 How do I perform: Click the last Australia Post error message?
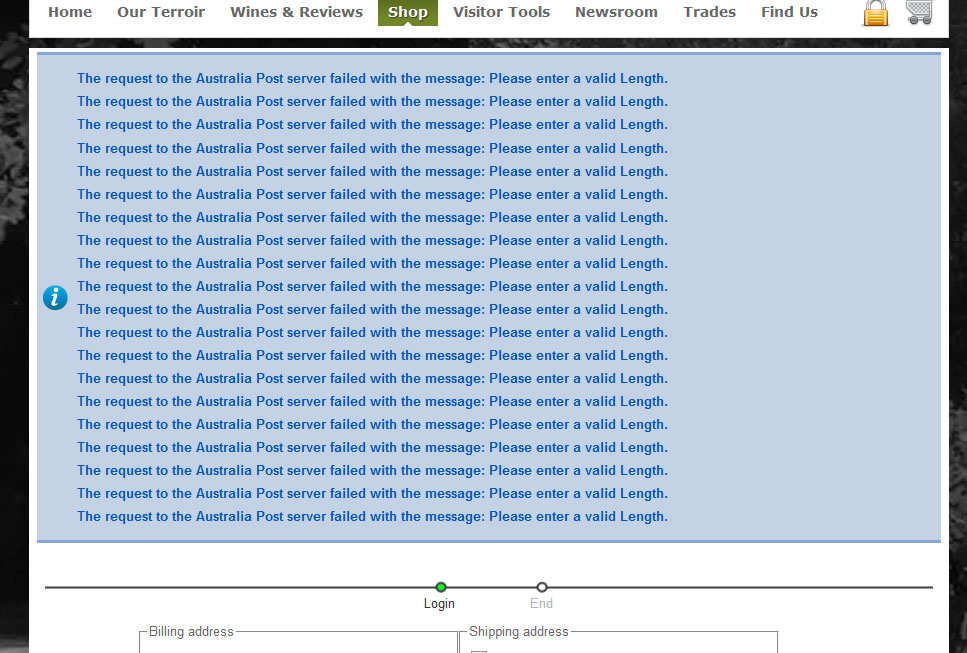(372, 516)
